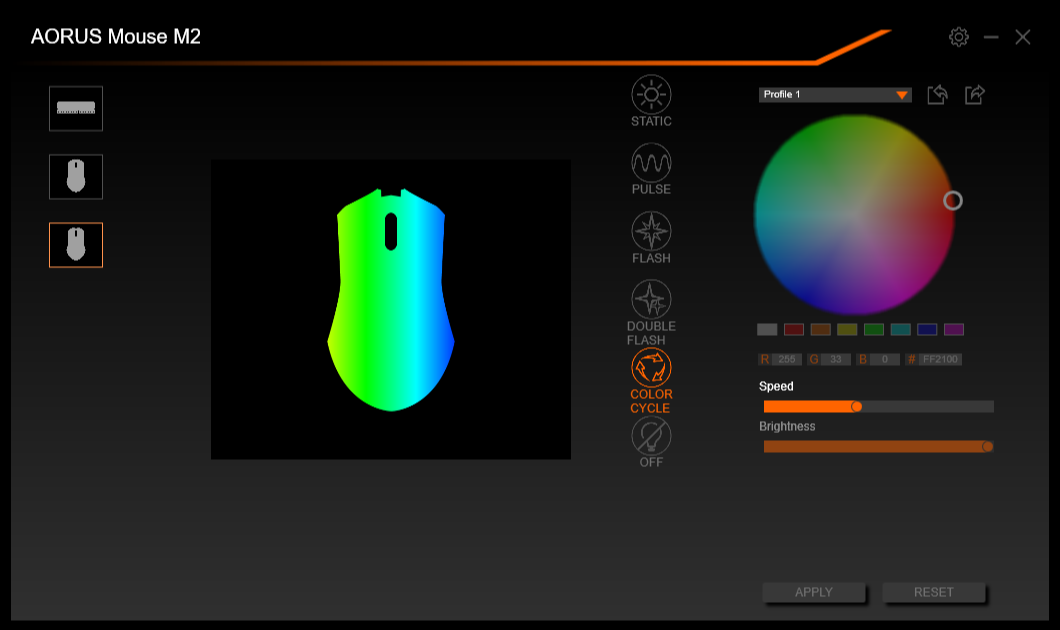Image resolution: width=1060 pixels, height=630 pixels.
Task: Click the Apply button
Action: (x=814, y=592)
